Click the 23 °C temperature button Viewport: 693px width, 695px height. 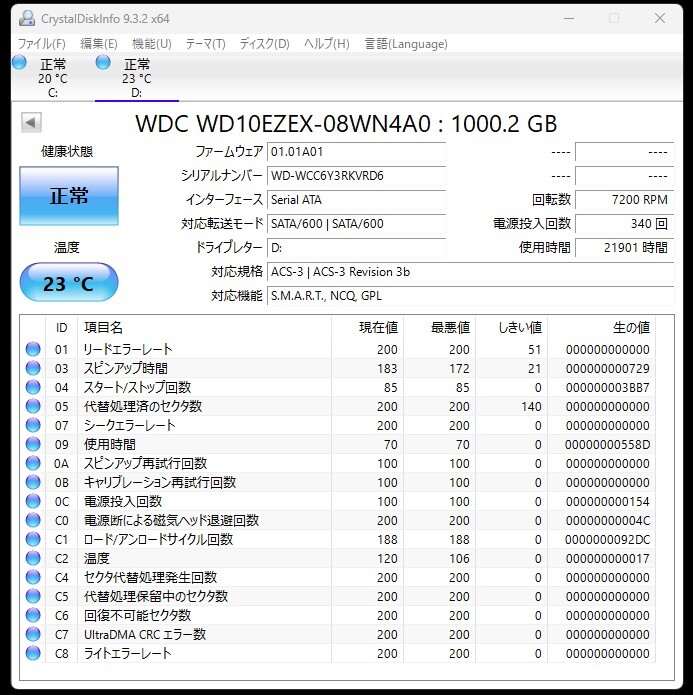(x=69, y=283)
